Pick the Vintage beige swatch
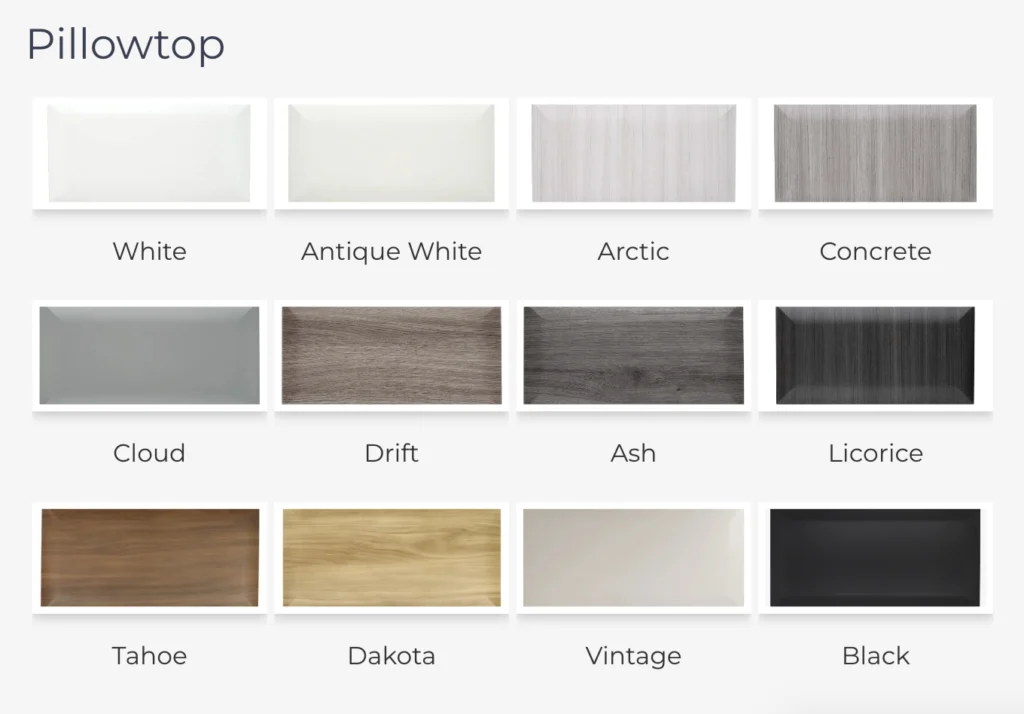Screen dimensions: 1024x714 click(x=633, y=558)
